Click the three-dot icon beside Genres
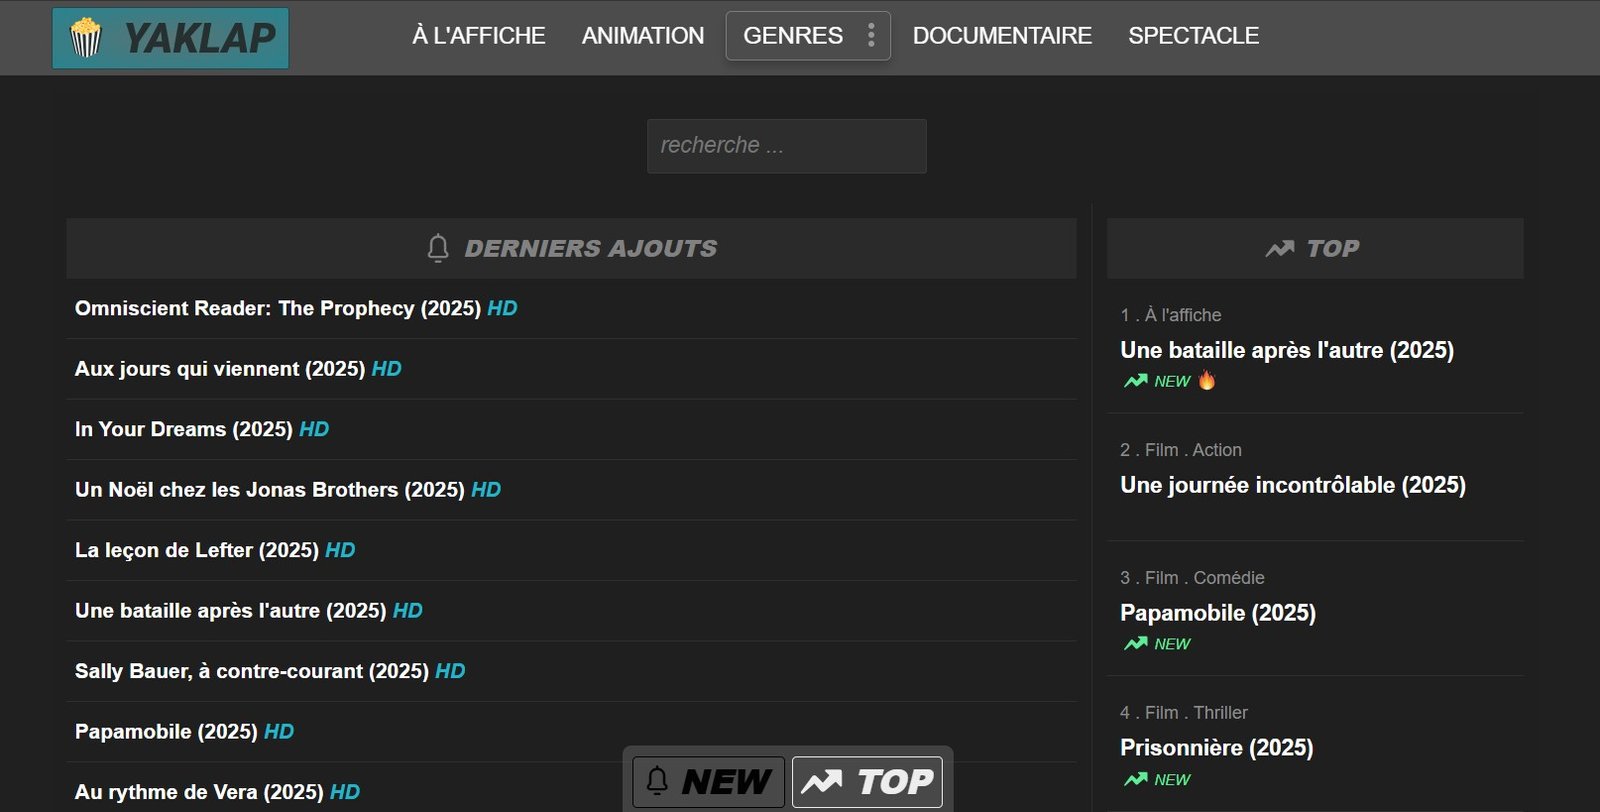The width and height of the screenshot is (1600, 812). coord(871,36)
